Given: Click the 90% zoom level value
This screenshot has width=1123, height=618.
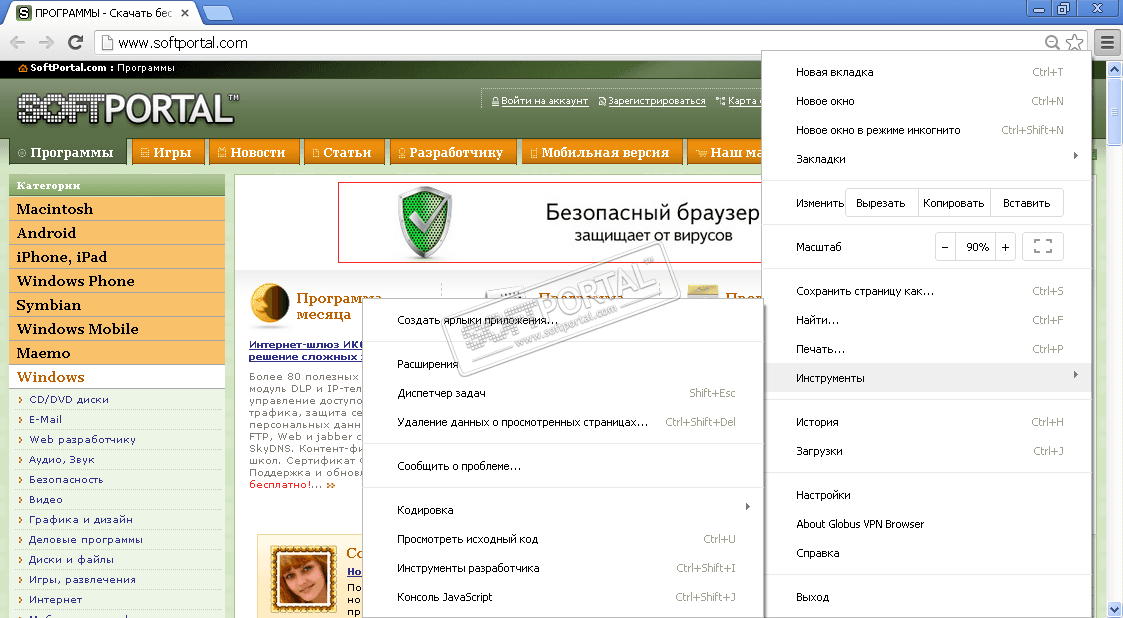Looking at the screenshot, I should pyautogui.click(x=977, y=247).
